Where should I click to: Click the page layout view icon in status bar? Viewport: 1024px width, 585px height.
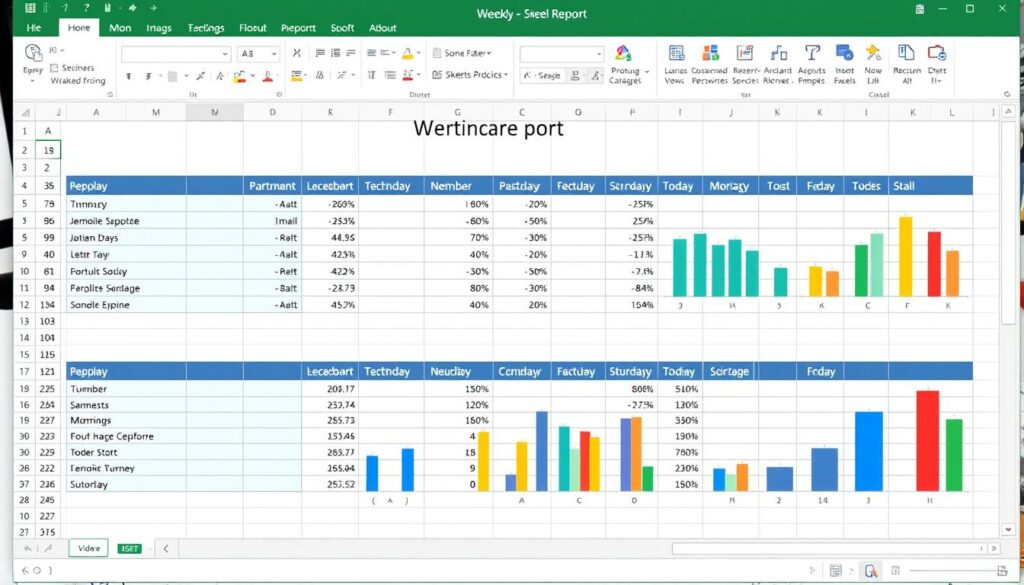(835, 571)
